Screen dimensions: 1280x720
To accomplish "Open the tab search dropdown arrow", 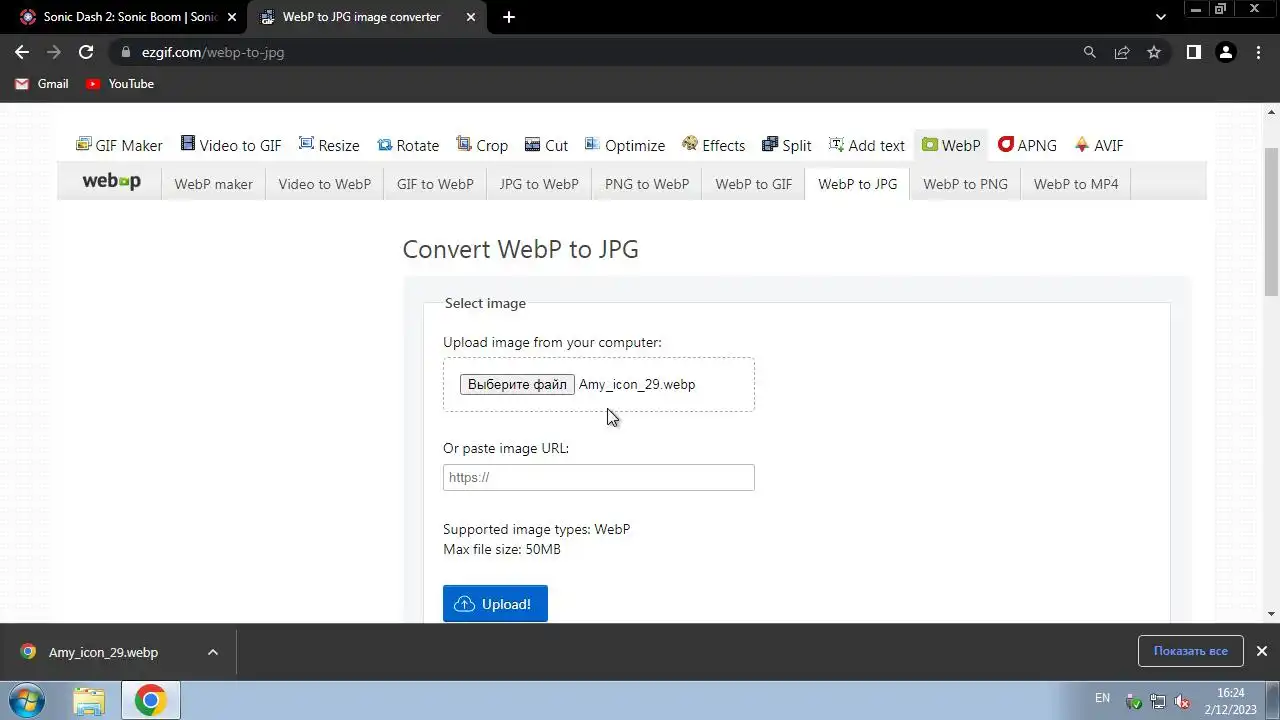I will click(x=1160, y=17).
